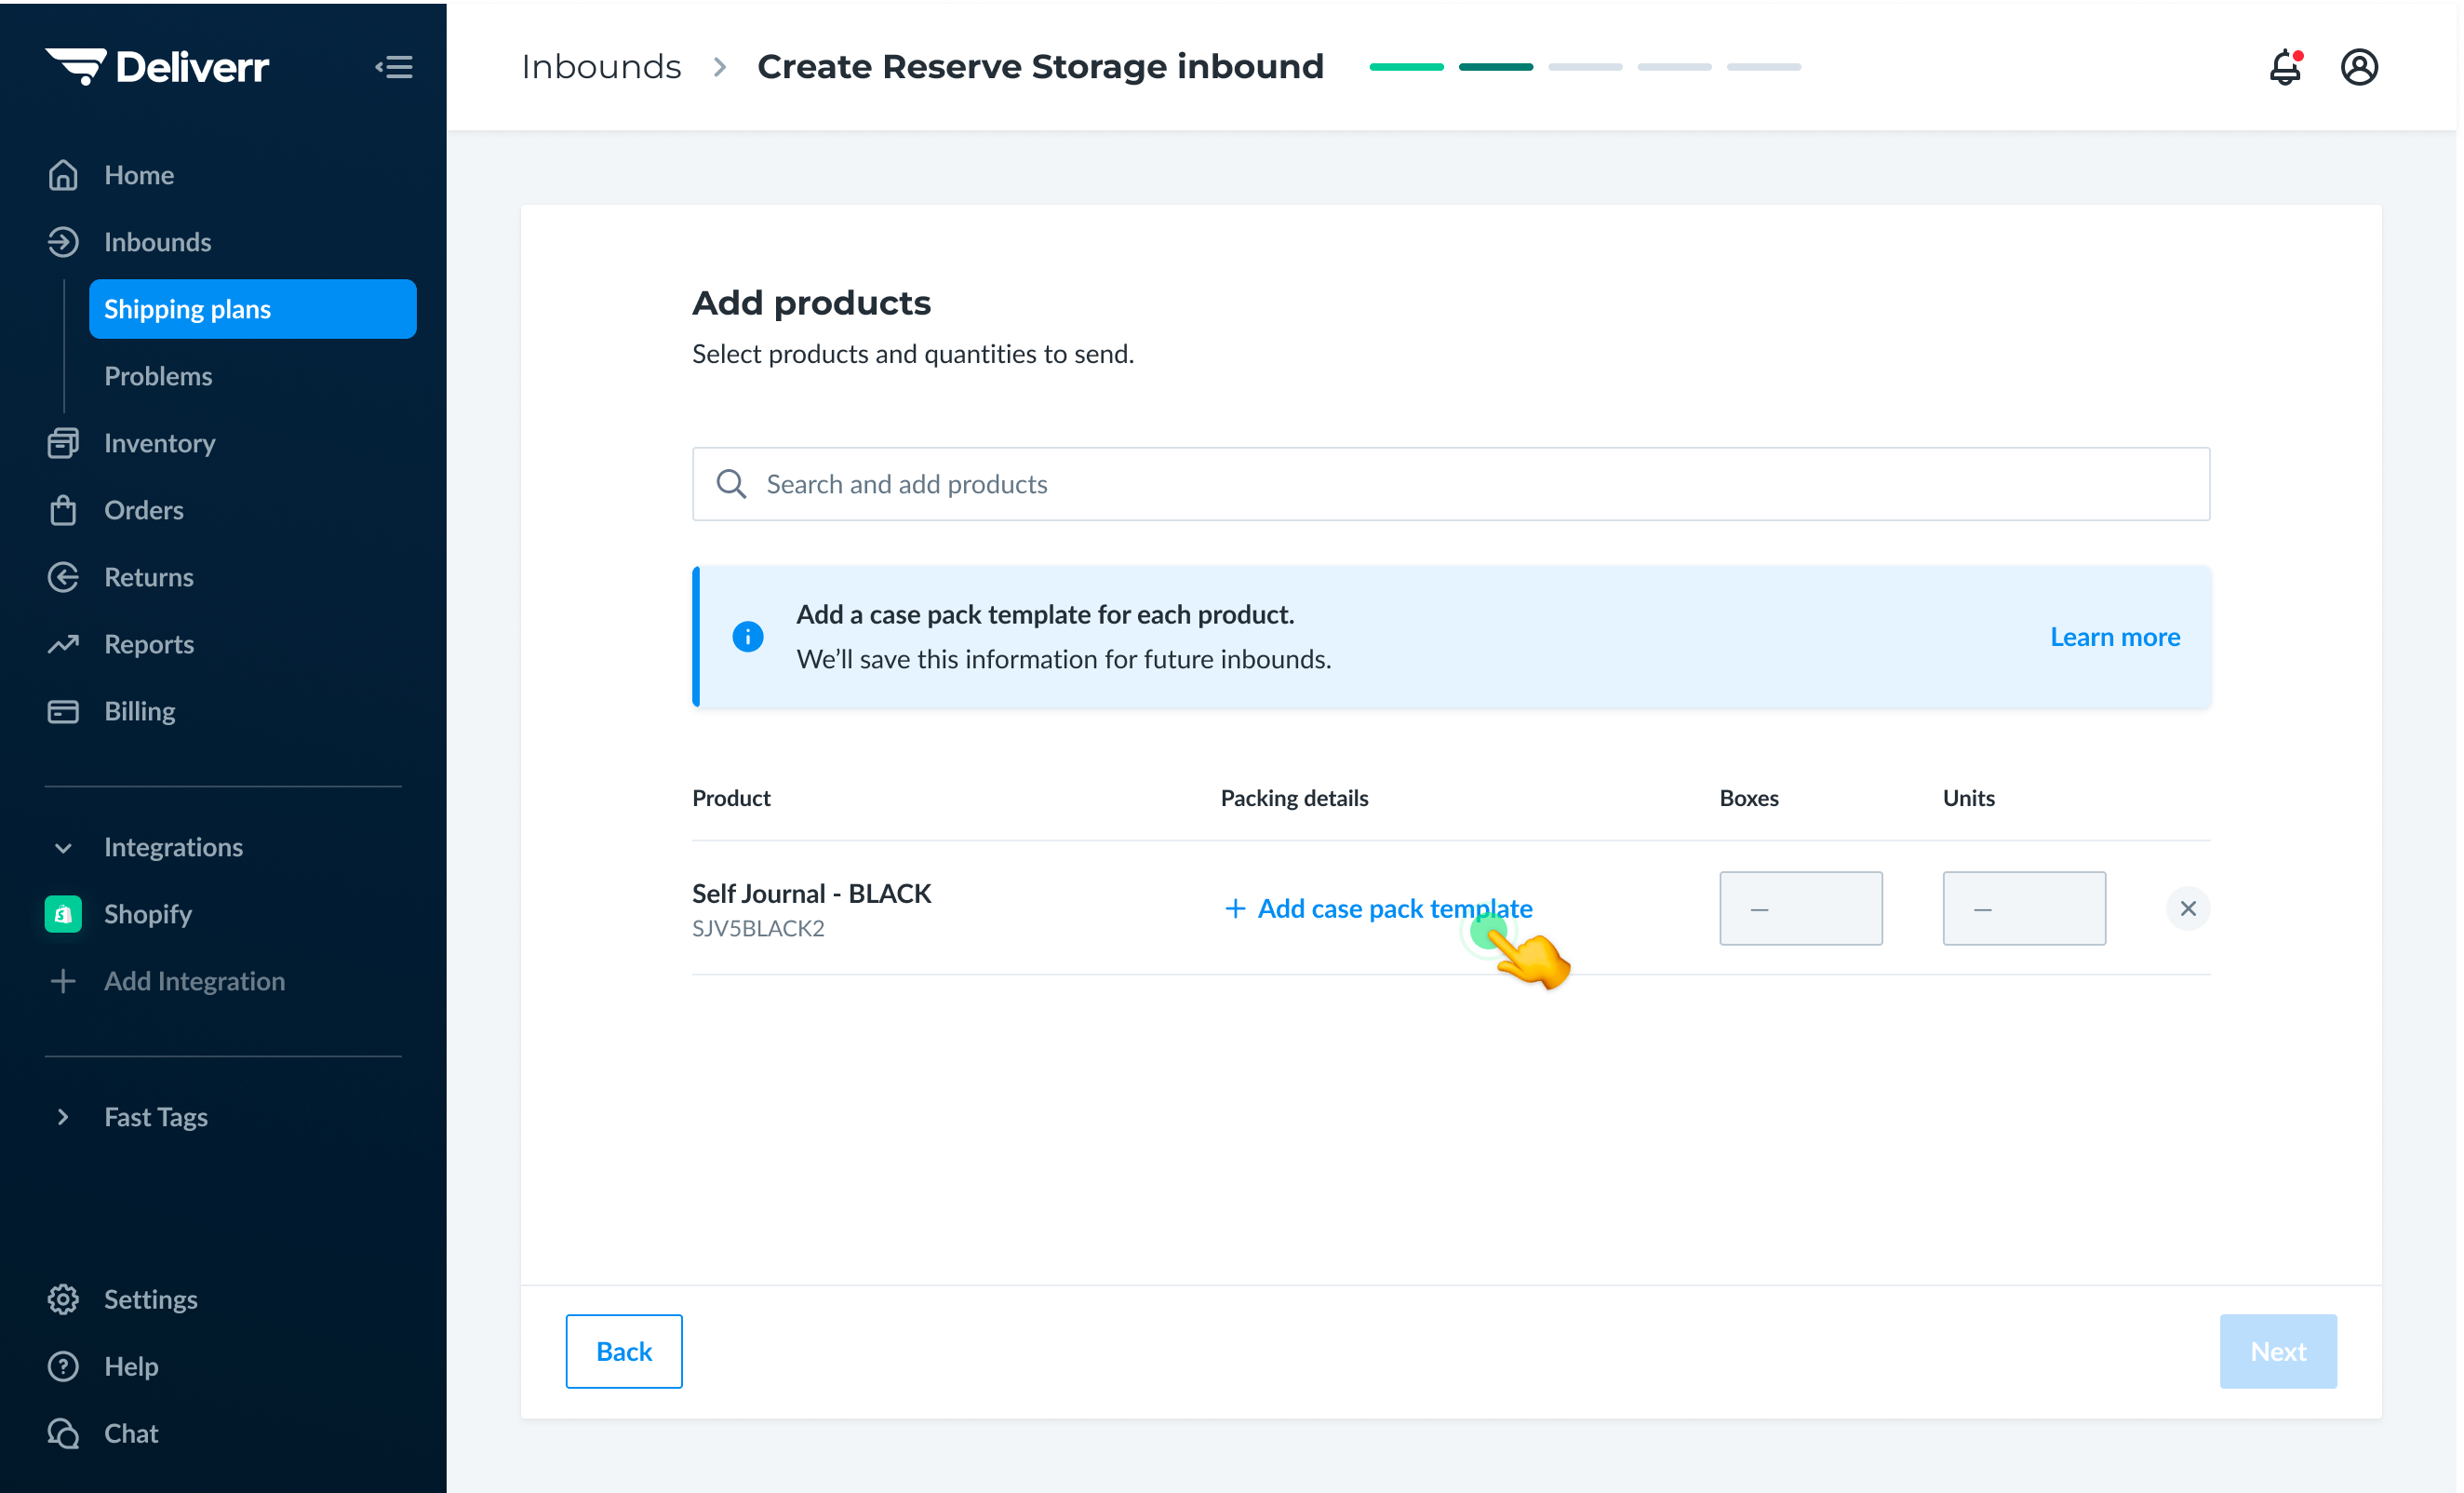Open notifications from the bell icon

pyautogui.click(x=2285, y=66)
